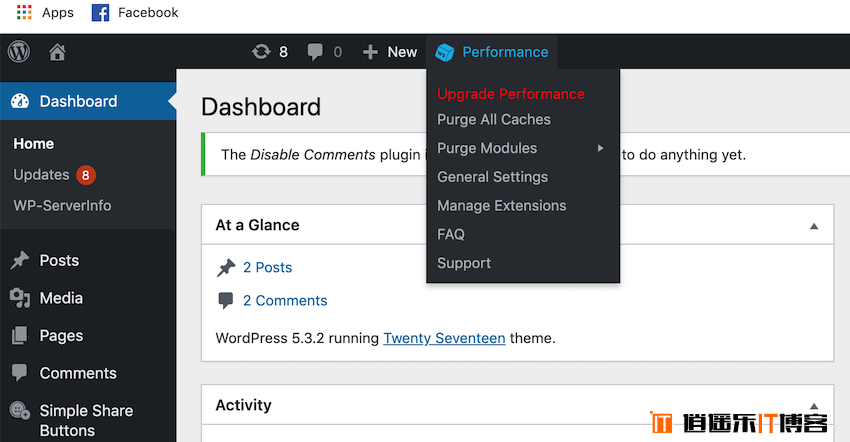Click the 2 Comments link

[x=285, y=300]
